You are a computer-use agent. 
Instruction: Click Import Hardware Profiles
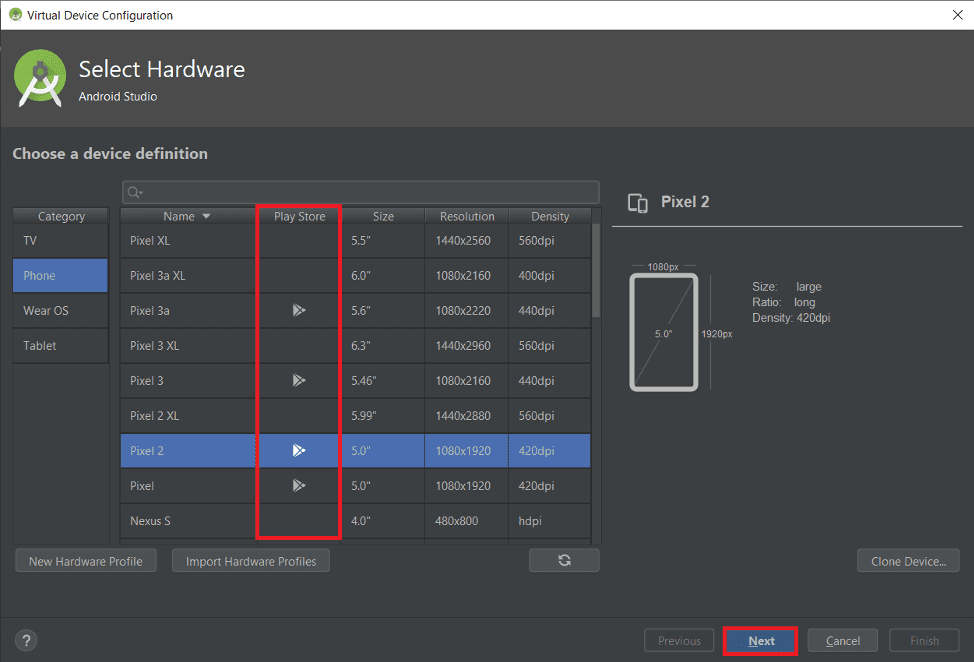coord(250,560)
